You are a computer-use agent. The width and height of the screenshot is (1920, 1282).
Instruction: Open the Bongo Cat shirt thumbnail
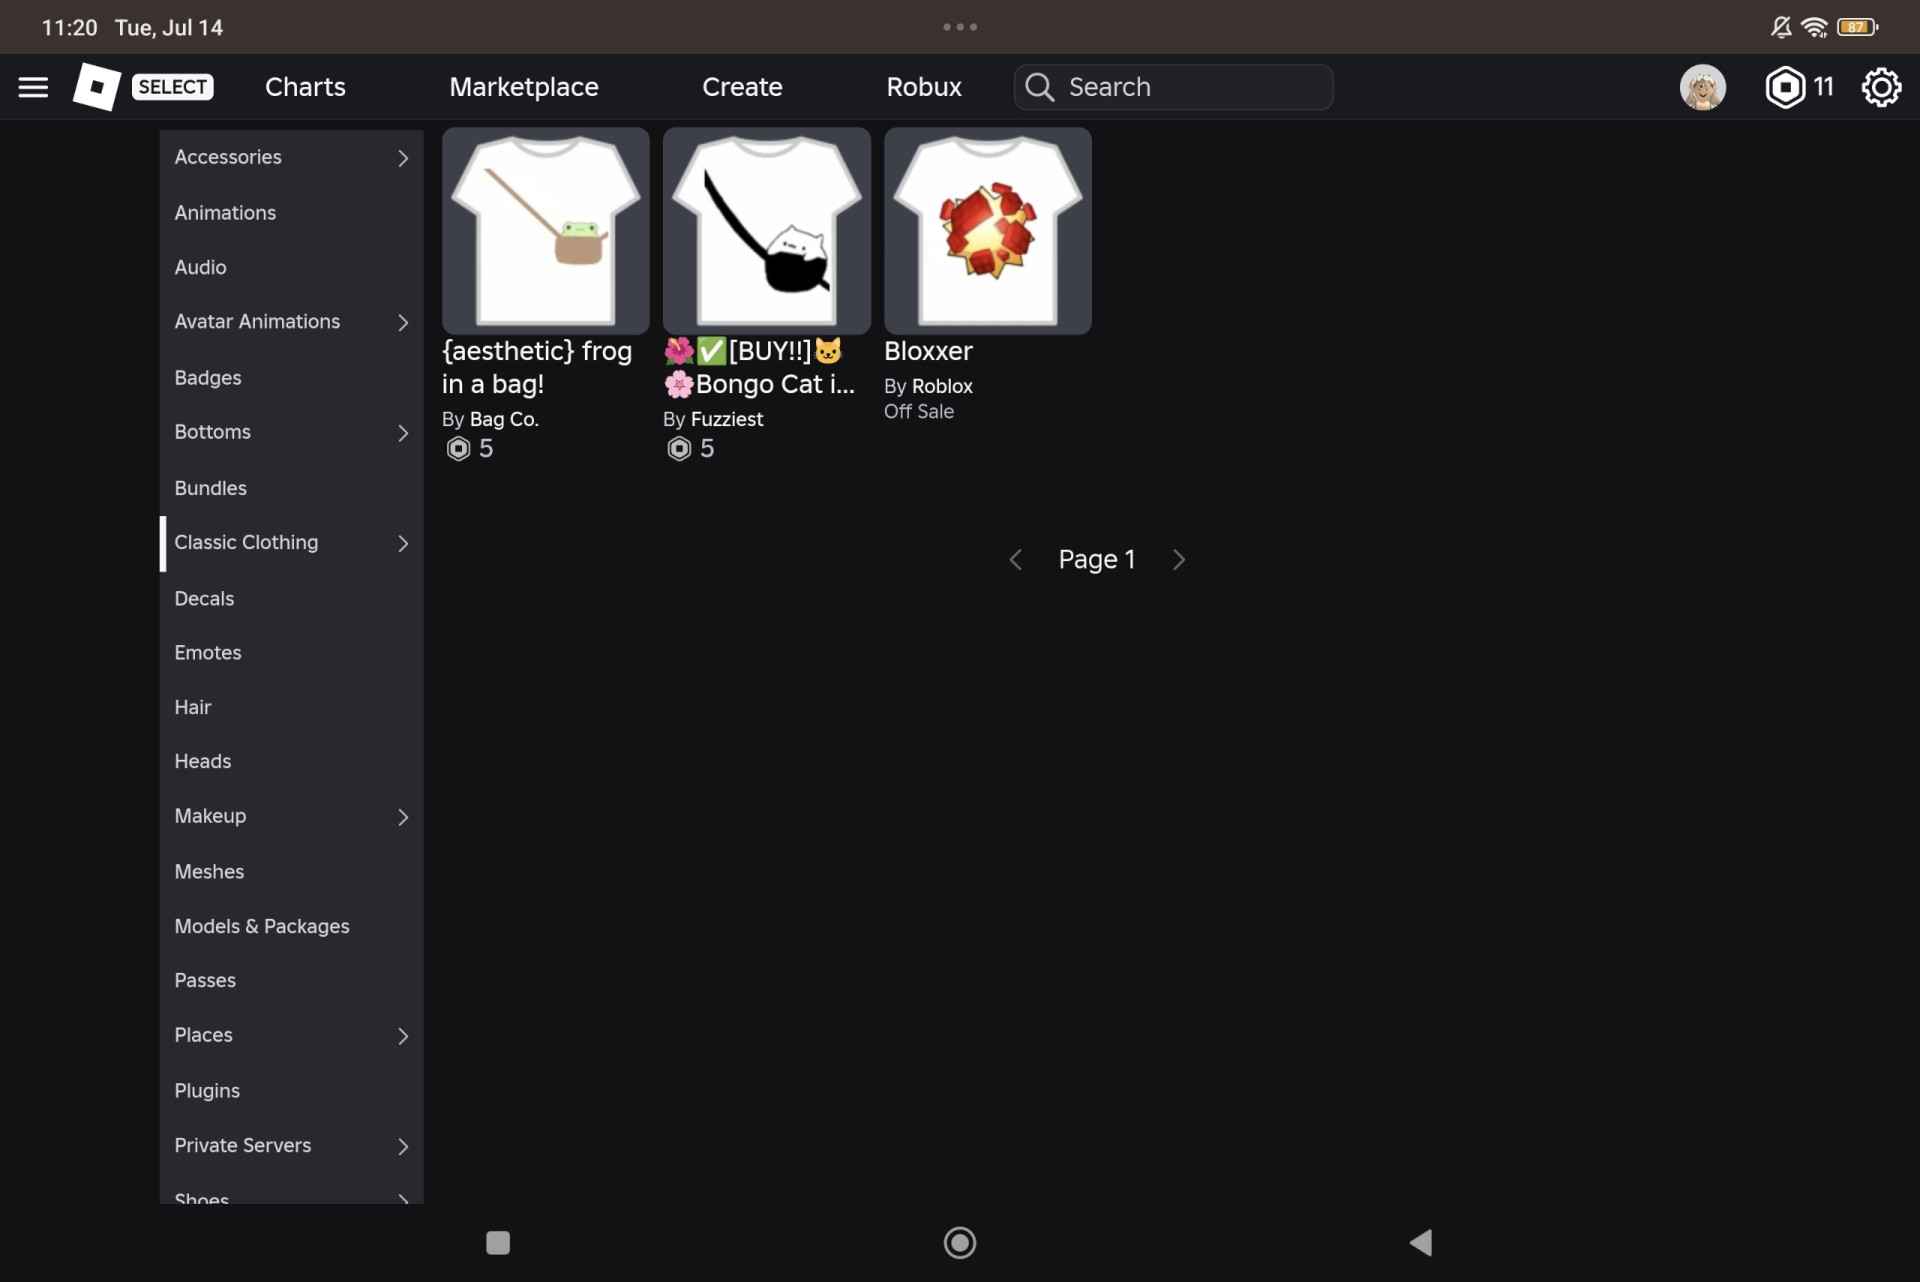pos(766,230)
